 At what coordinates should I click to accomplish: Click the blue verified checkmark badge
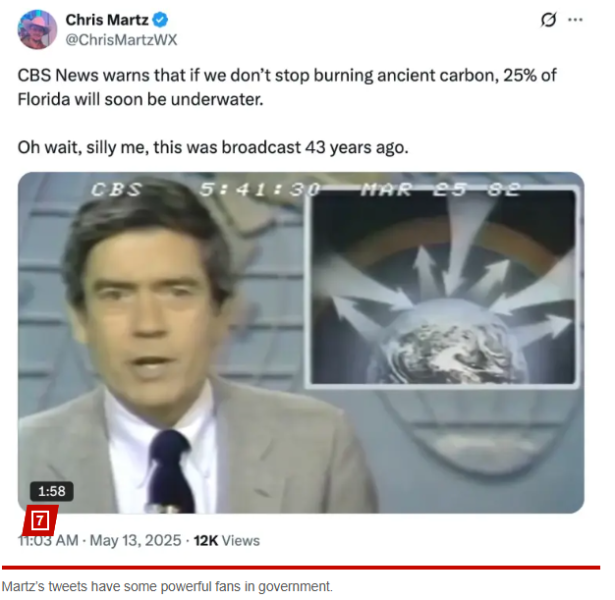pyautogui.click(x=160, y=20)
